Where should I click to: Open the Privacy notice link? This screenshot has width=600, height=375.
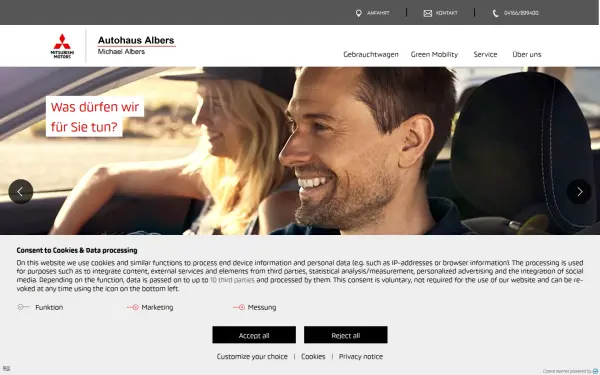[x=360, y=356]
